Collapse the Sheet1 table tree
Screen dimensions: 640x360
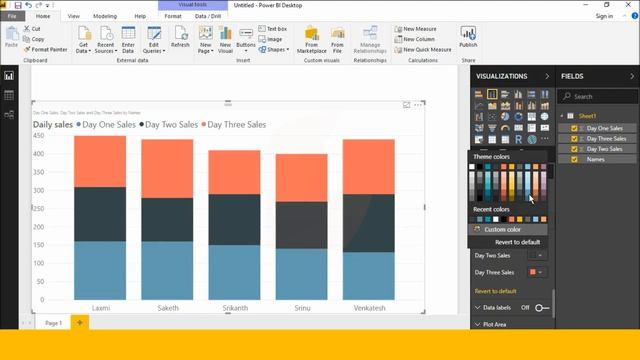tap(562, 116)
